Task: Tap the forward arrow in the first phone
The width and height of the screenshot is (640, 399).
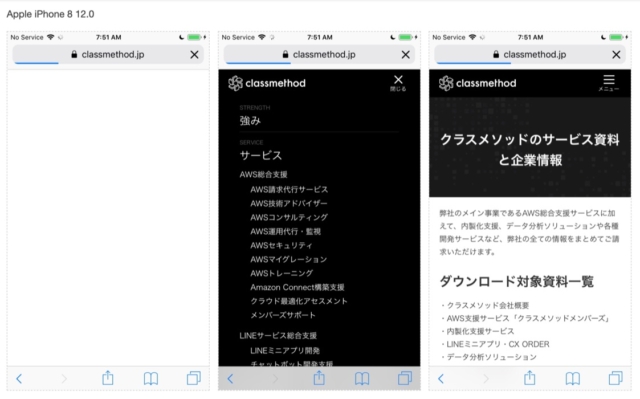Action: tap(64, 379)
